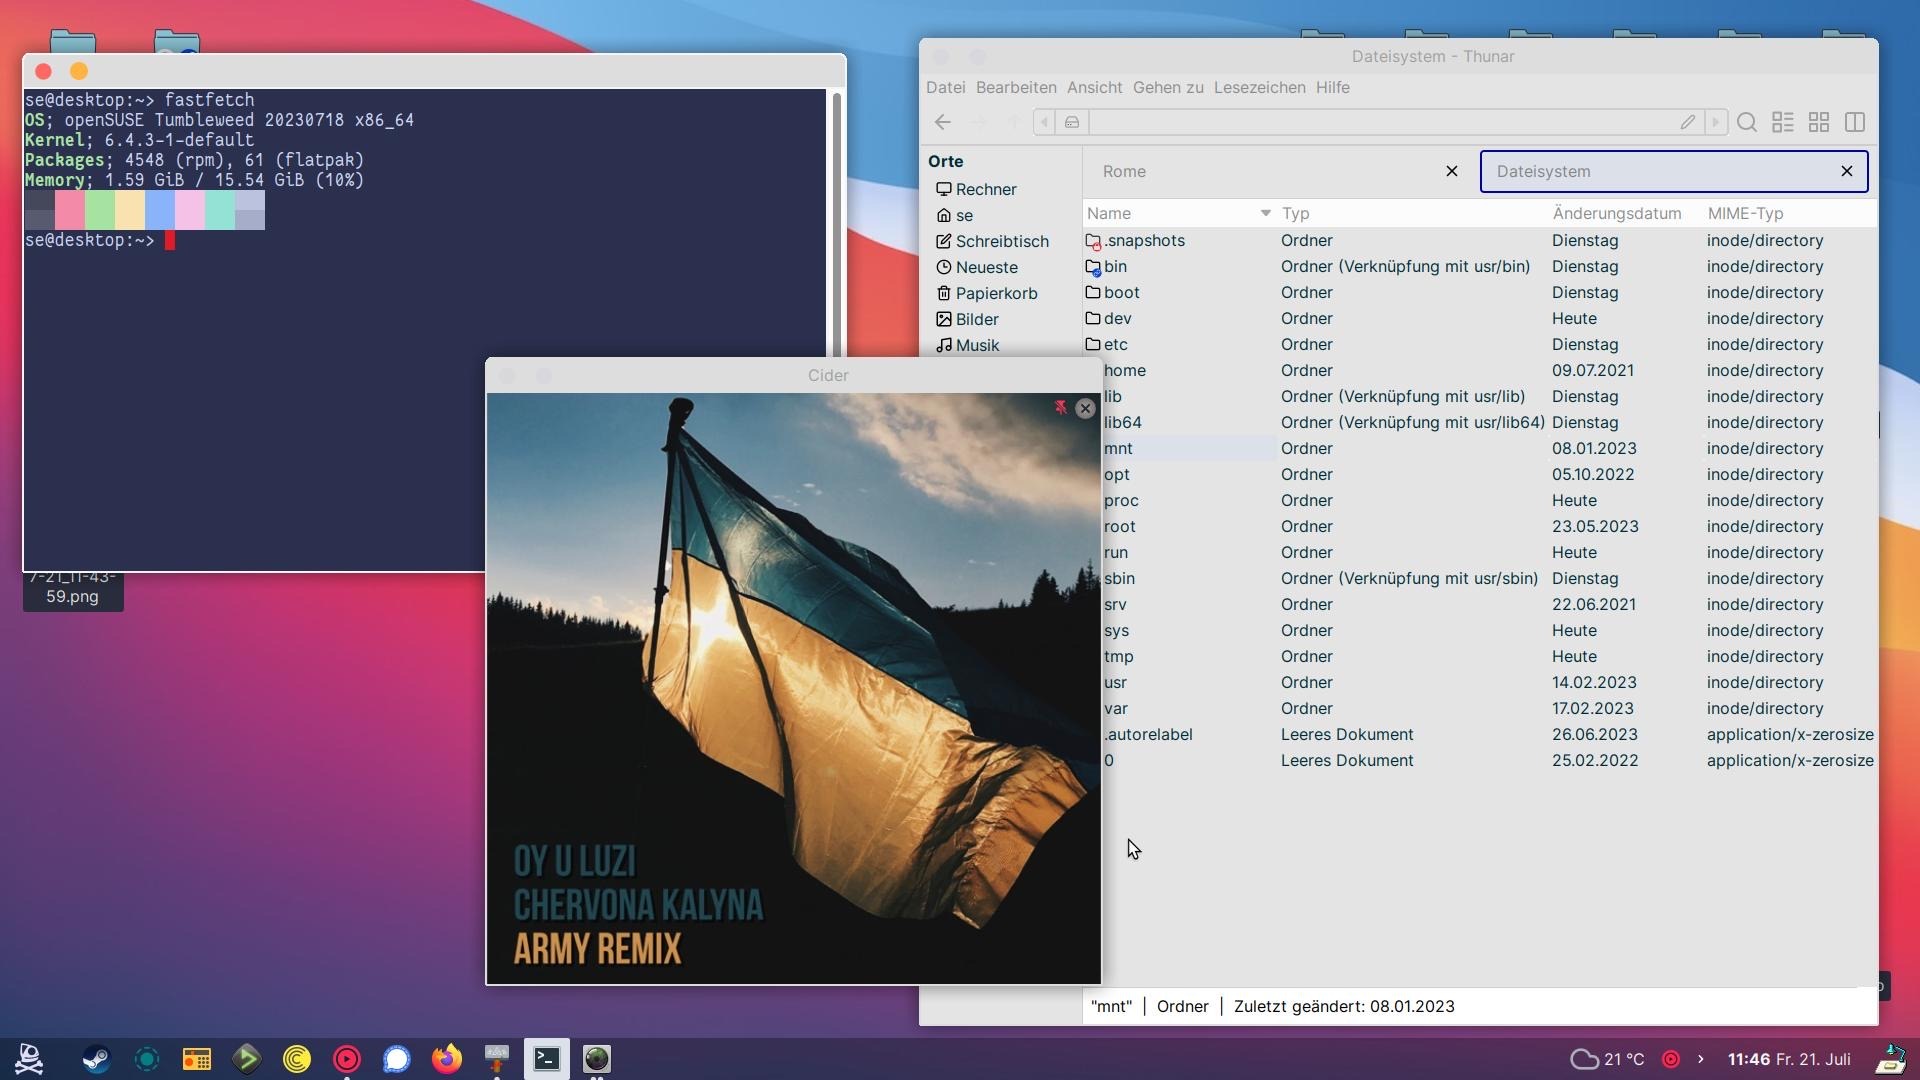
Task: Click the pencil edit-path icon in location bar
Action: [x=1688, y=122]
